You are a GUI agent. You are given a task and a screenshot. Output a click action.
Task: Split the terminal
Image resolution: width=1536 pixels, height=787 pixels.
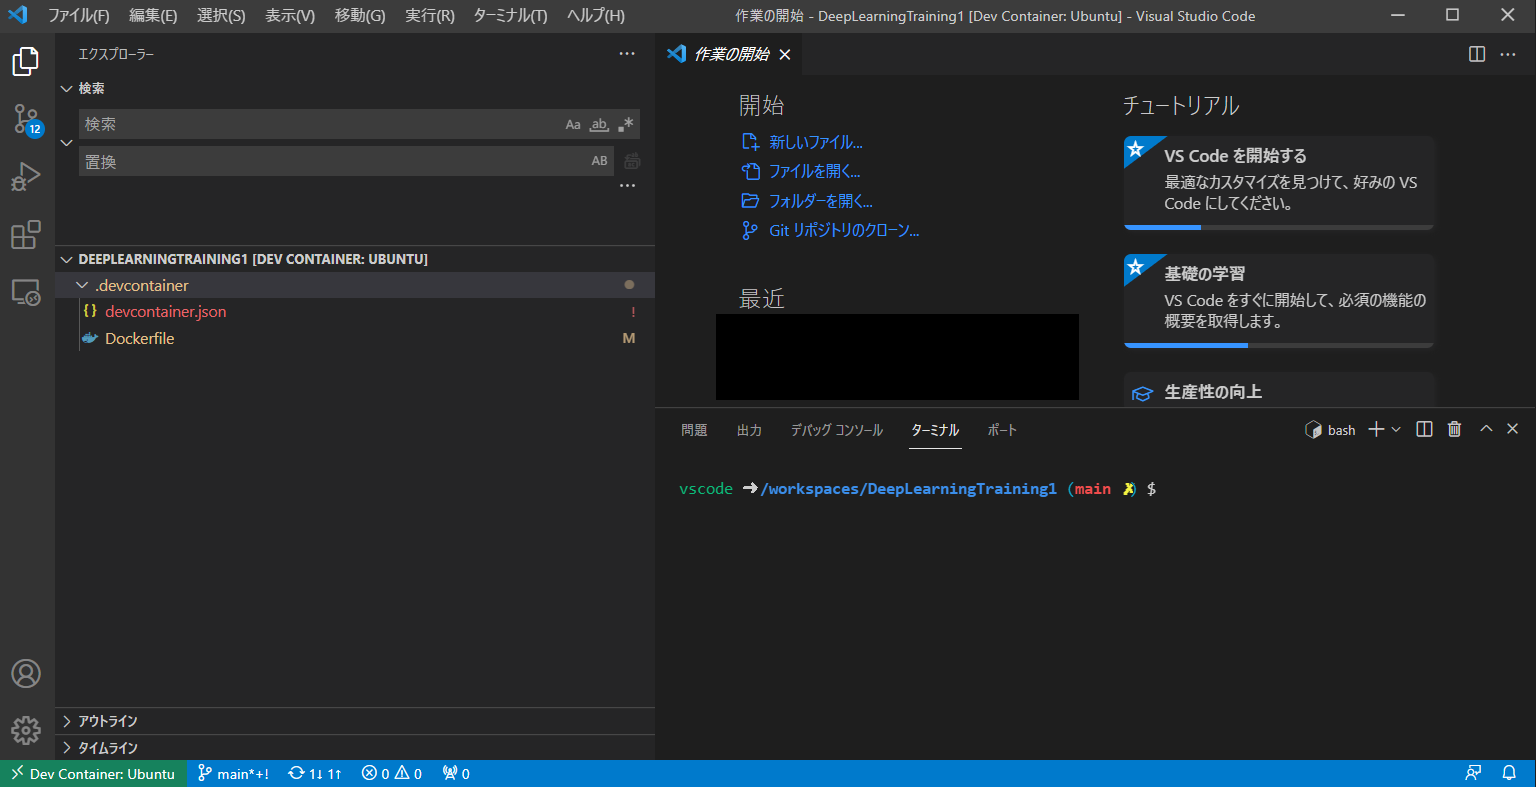[1423, 429]
